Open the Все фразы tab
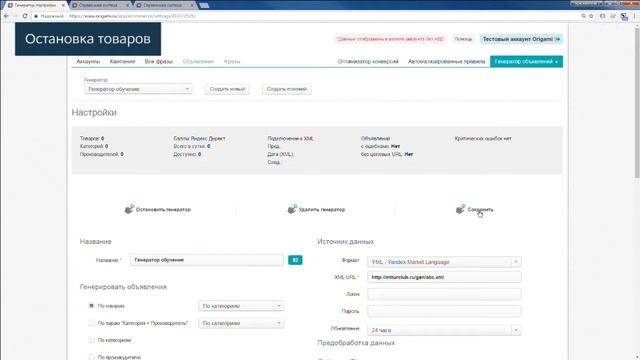 point(158,61)
